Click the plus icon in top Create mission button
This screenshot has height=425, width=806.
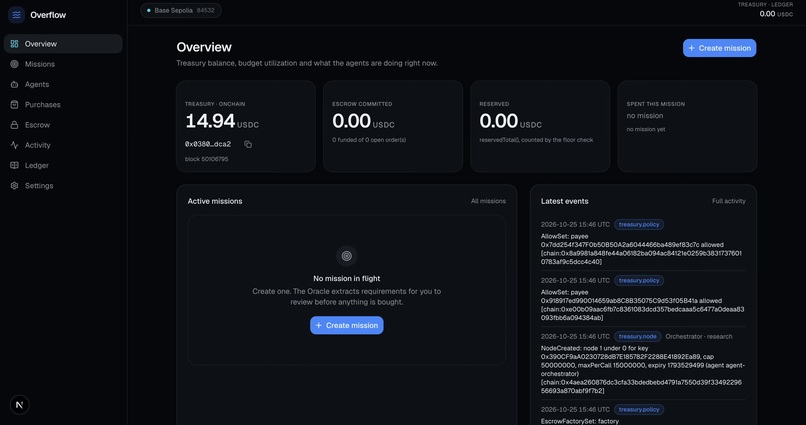point(691,48)
